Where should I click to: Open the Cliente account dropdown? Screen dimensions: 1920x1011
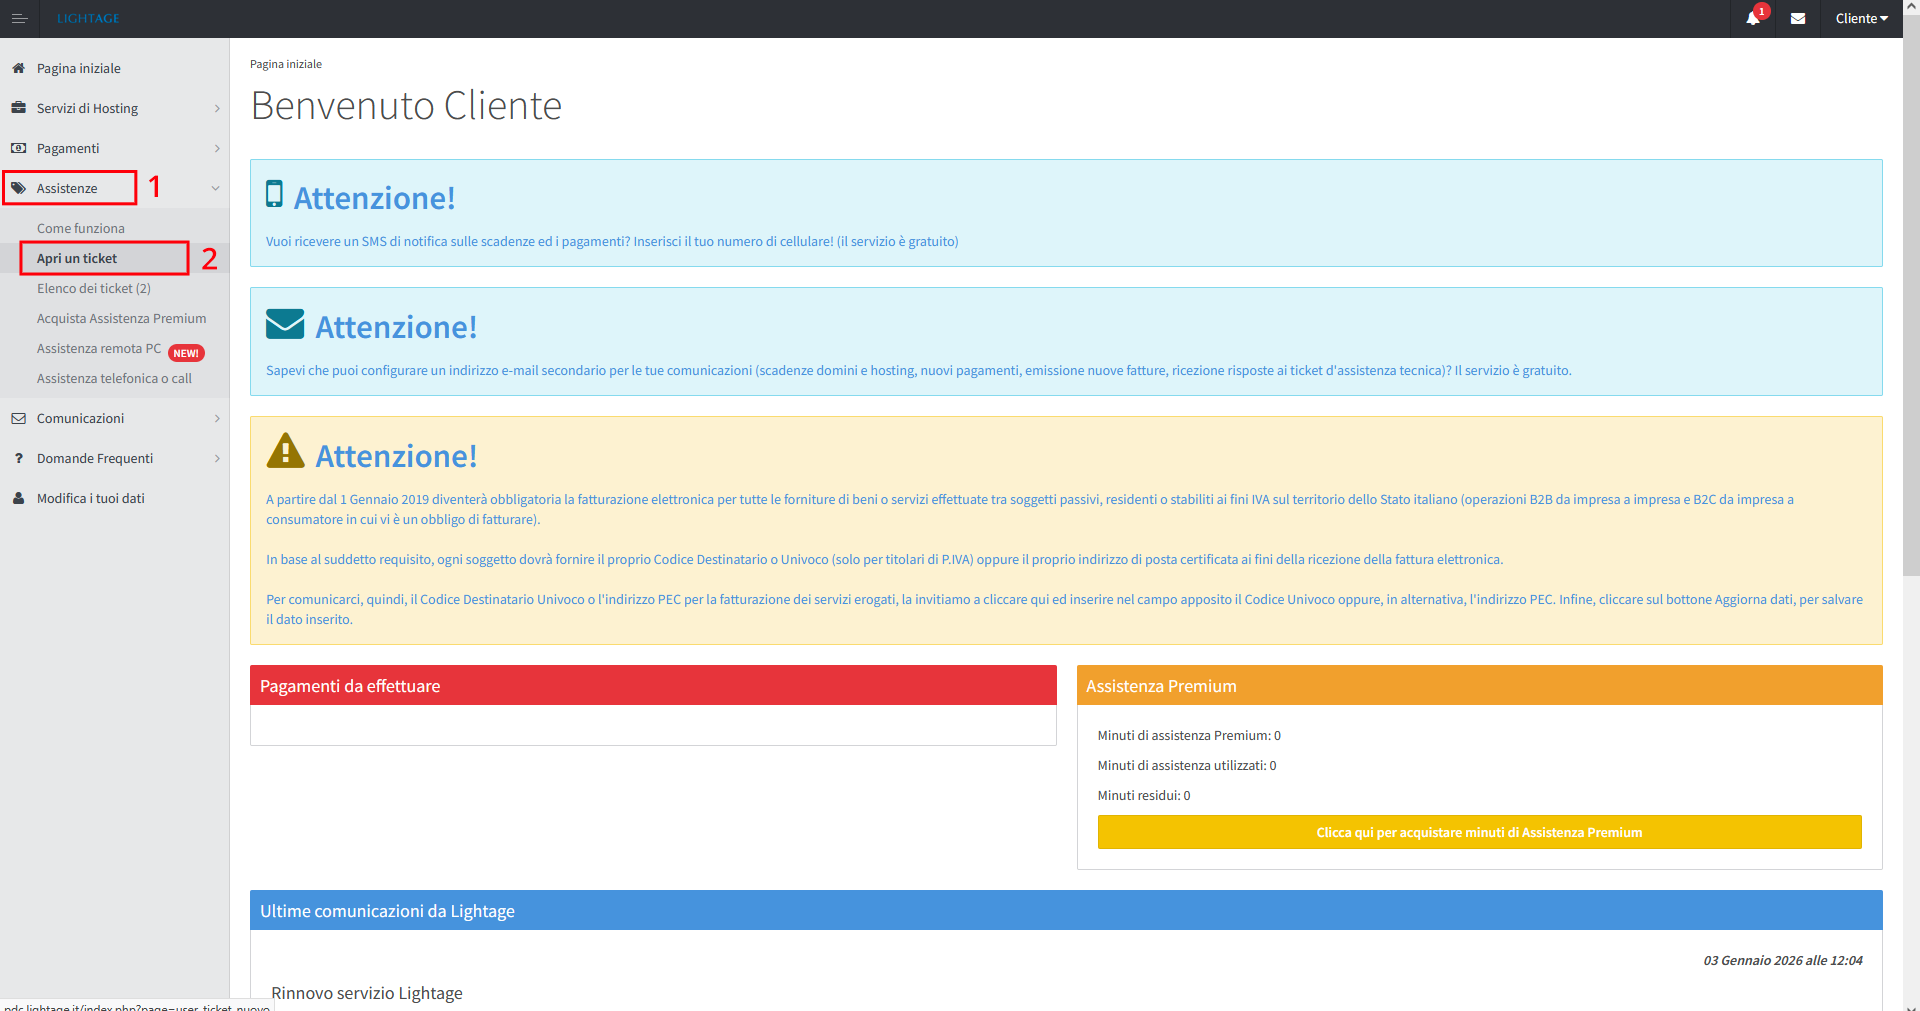click(x=1861, y=19)
